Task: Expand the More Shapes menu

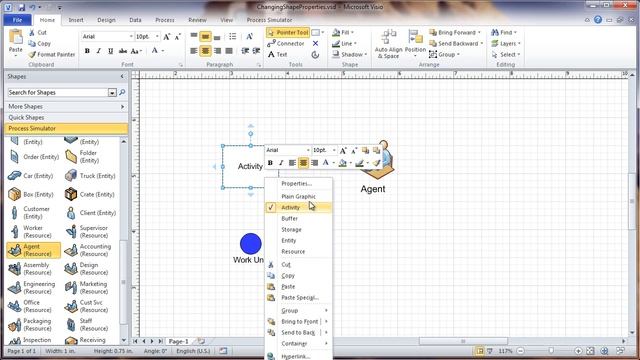Action: pyautogui.click(x=66, y=107)
